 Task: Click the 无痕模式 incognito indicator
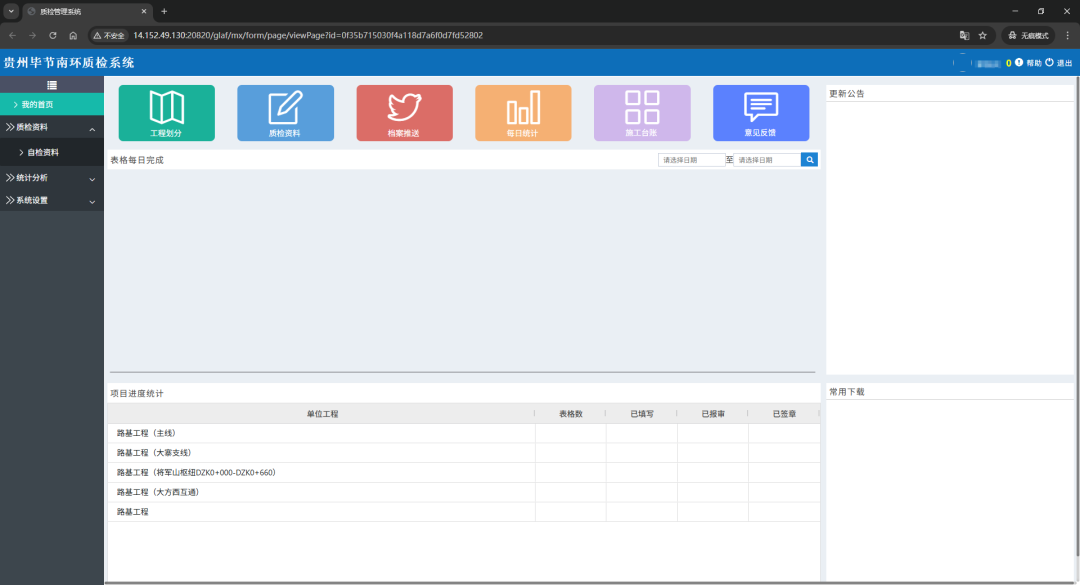pos(1028,35)
